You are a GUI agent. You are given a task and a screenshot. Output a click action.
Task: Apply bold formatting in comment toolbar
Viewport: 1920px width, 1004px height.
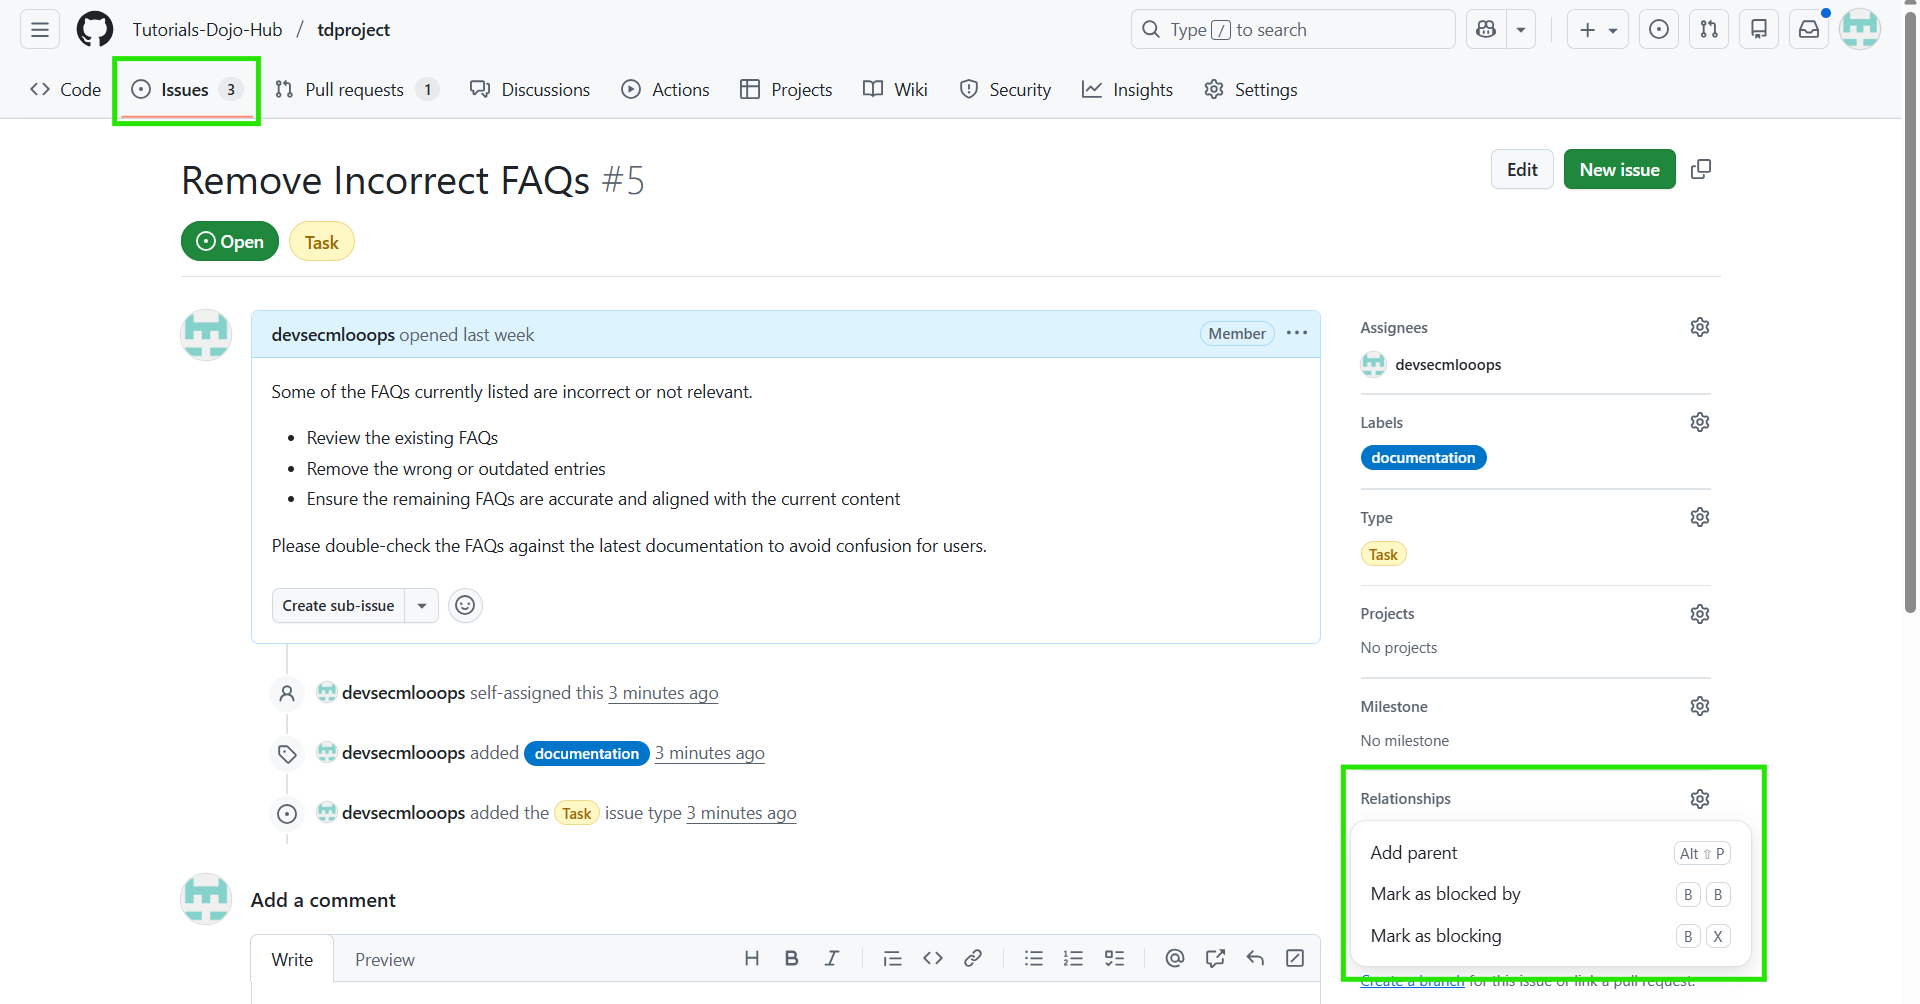point(791,958)
